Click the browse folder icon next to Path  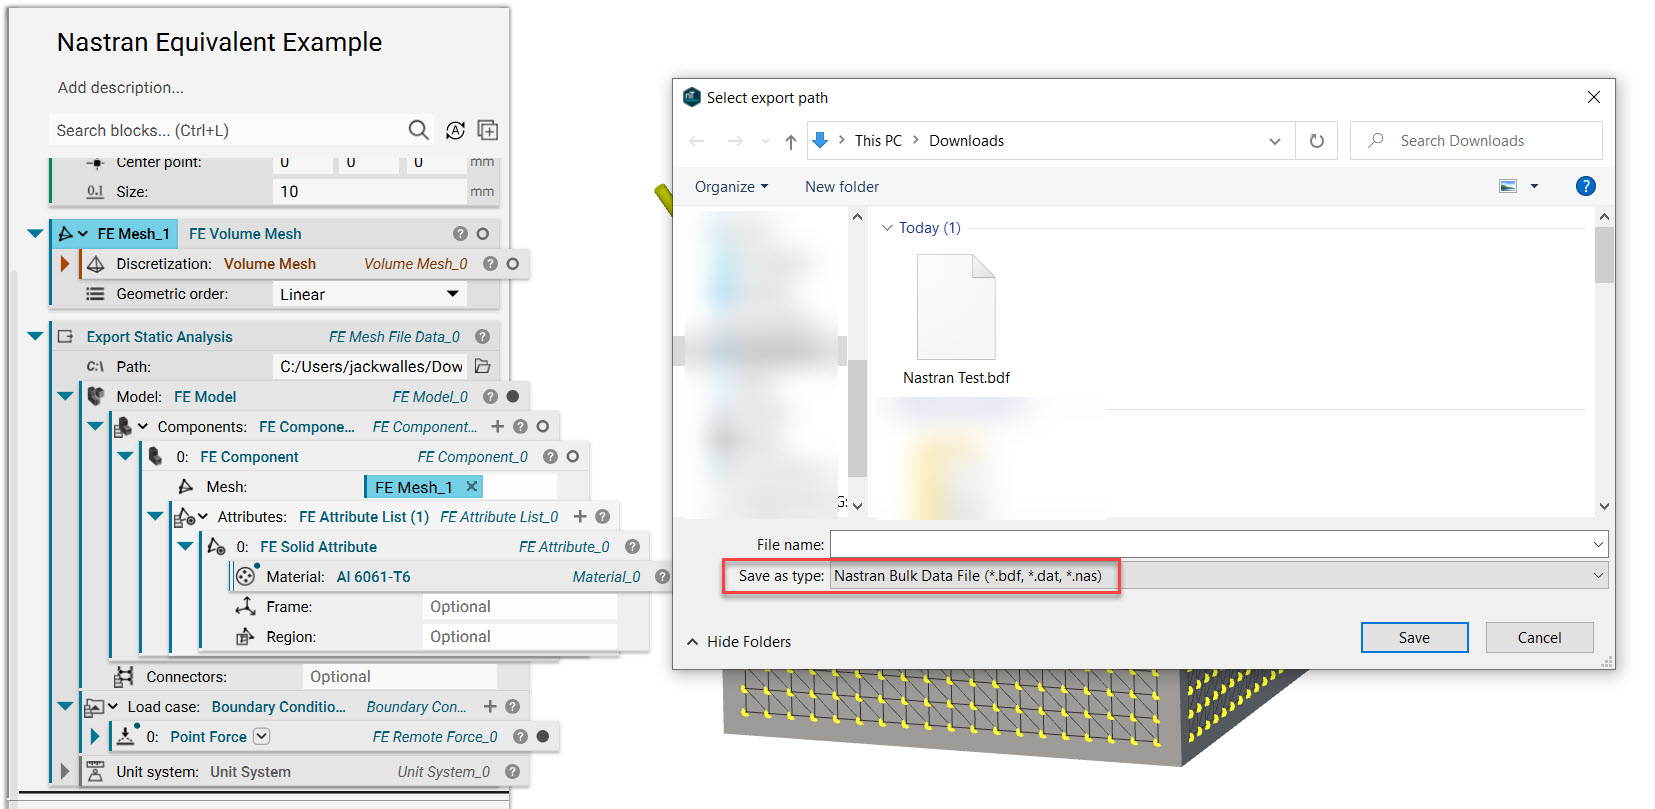(482, 366)
